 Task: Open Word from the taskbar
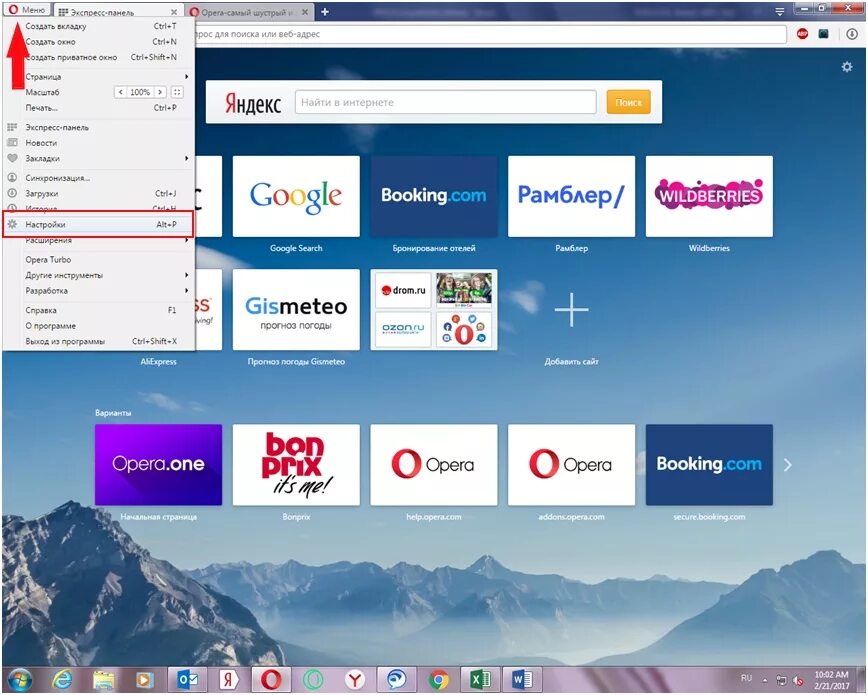[x=522, y=679]
